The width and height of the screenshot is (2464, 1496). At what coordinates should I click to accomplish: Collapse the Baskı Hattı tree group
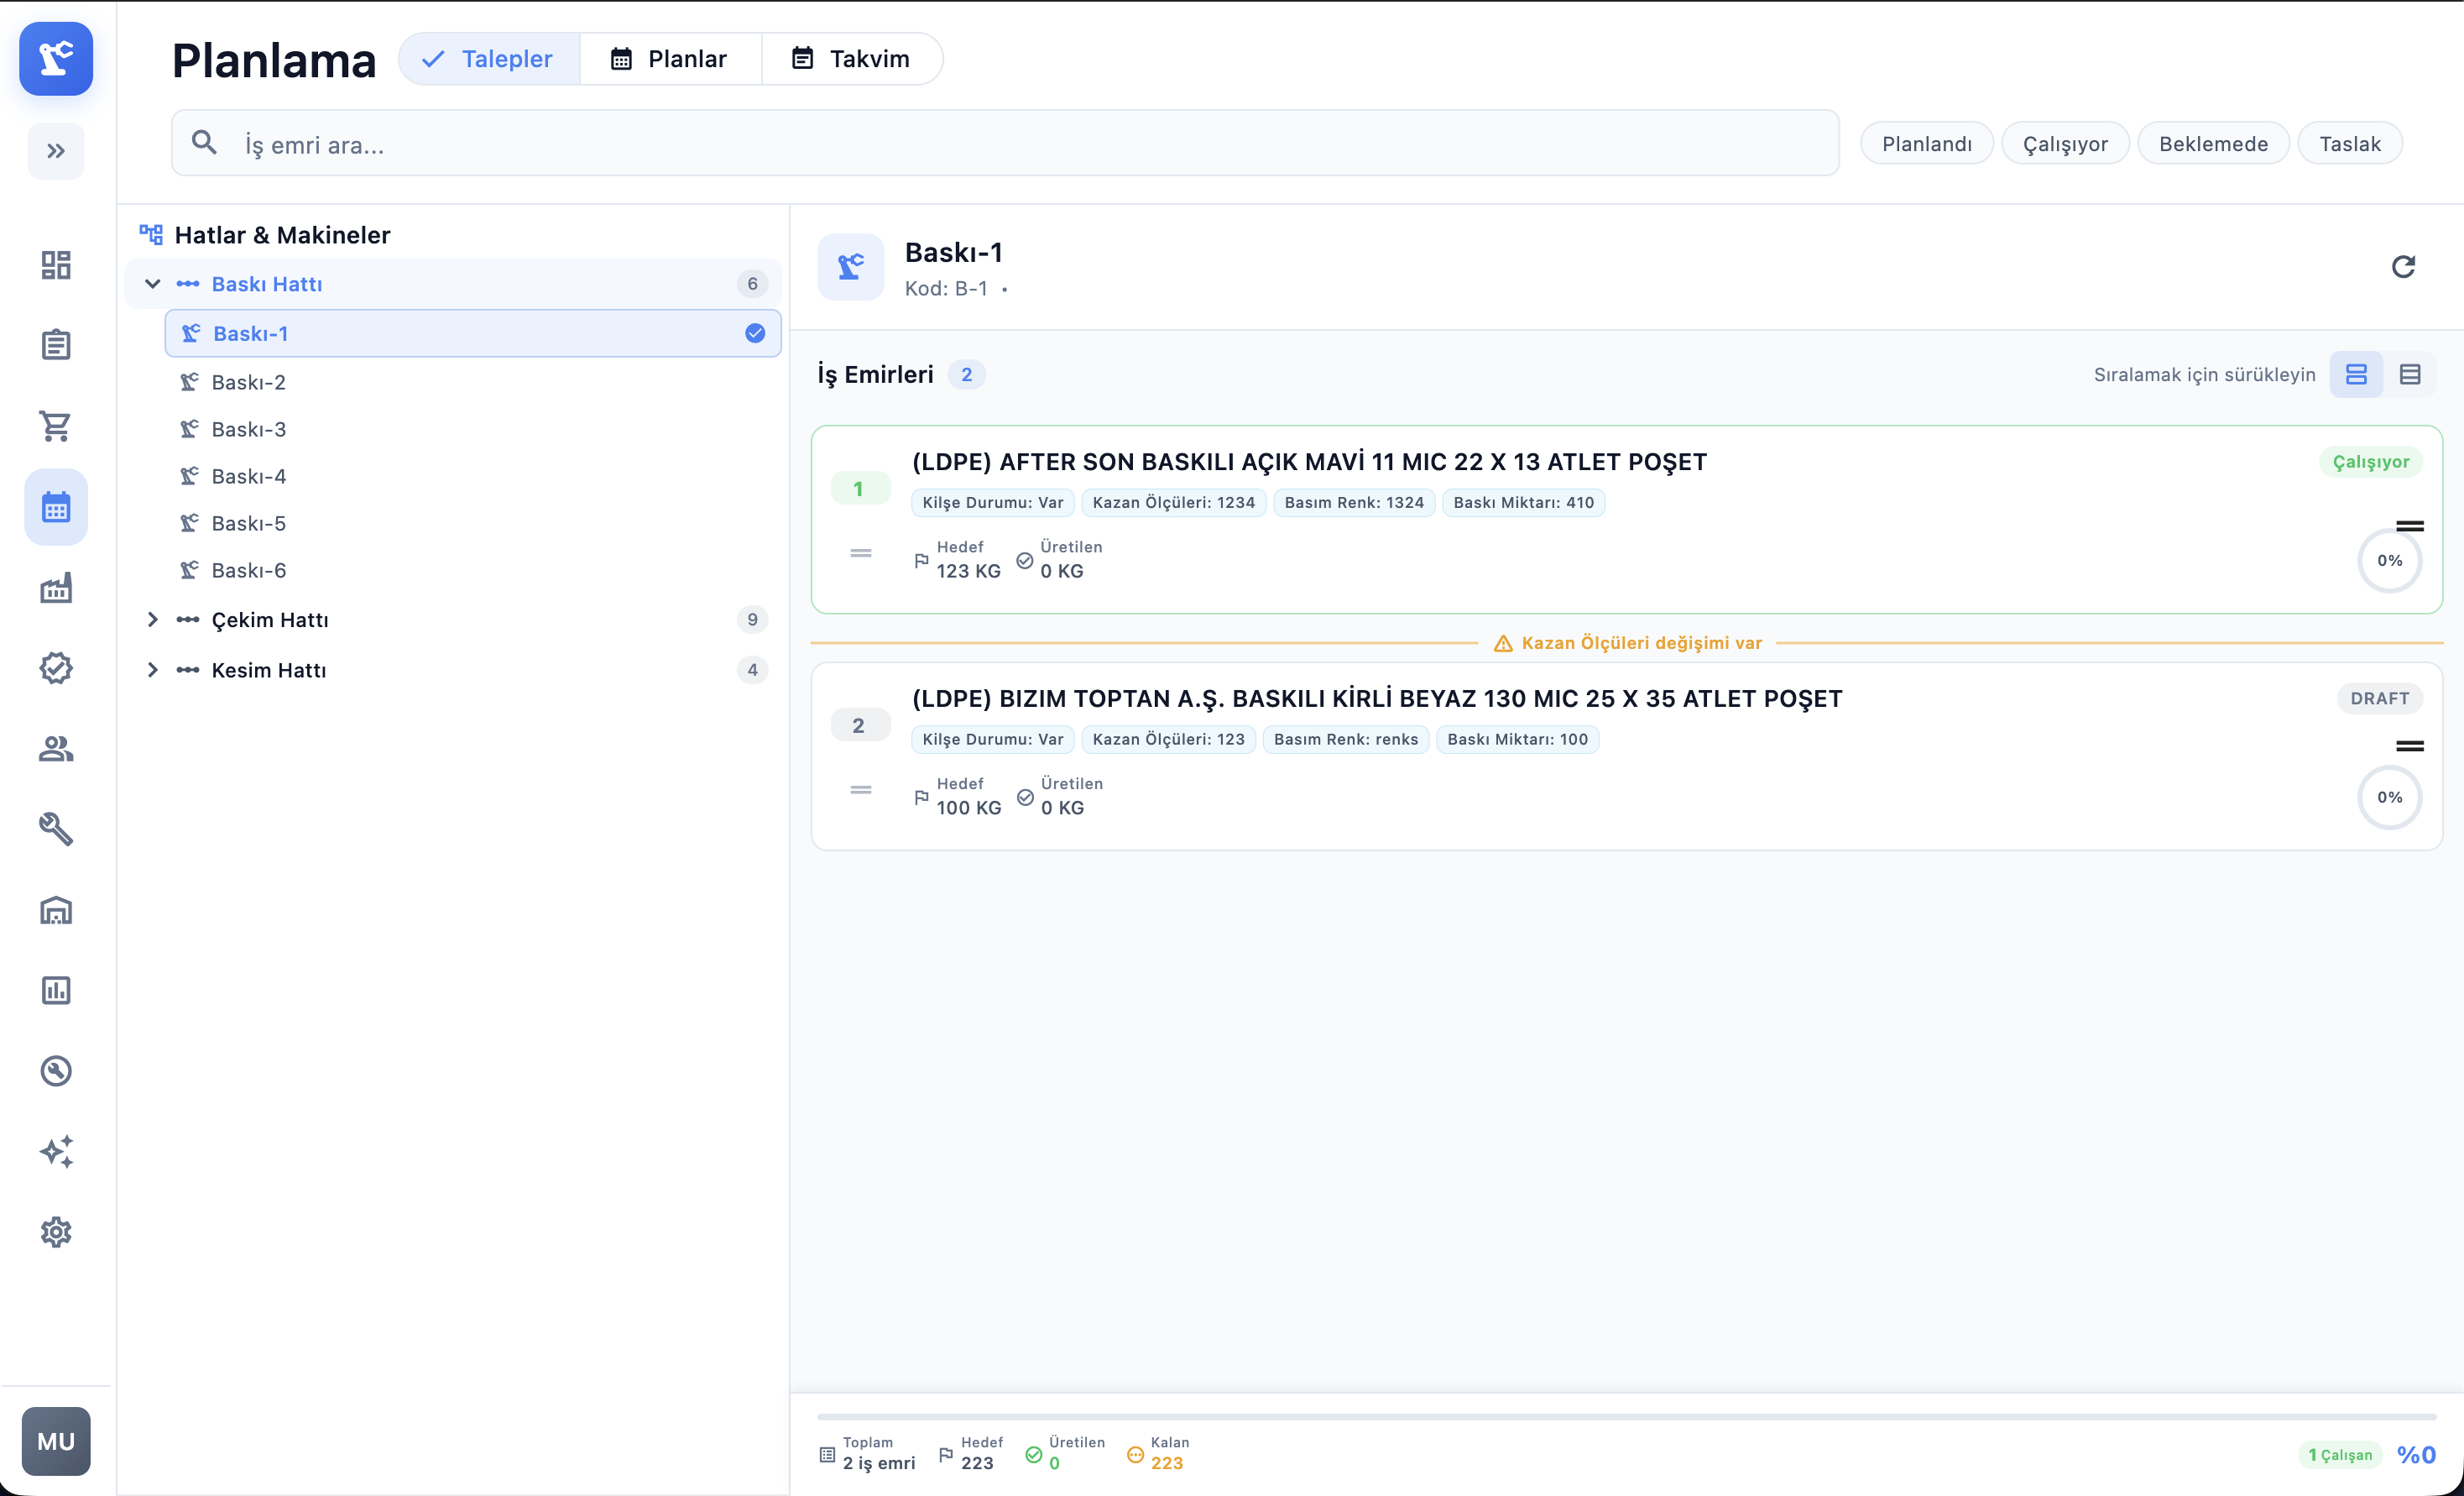click(x=153, y=284)
